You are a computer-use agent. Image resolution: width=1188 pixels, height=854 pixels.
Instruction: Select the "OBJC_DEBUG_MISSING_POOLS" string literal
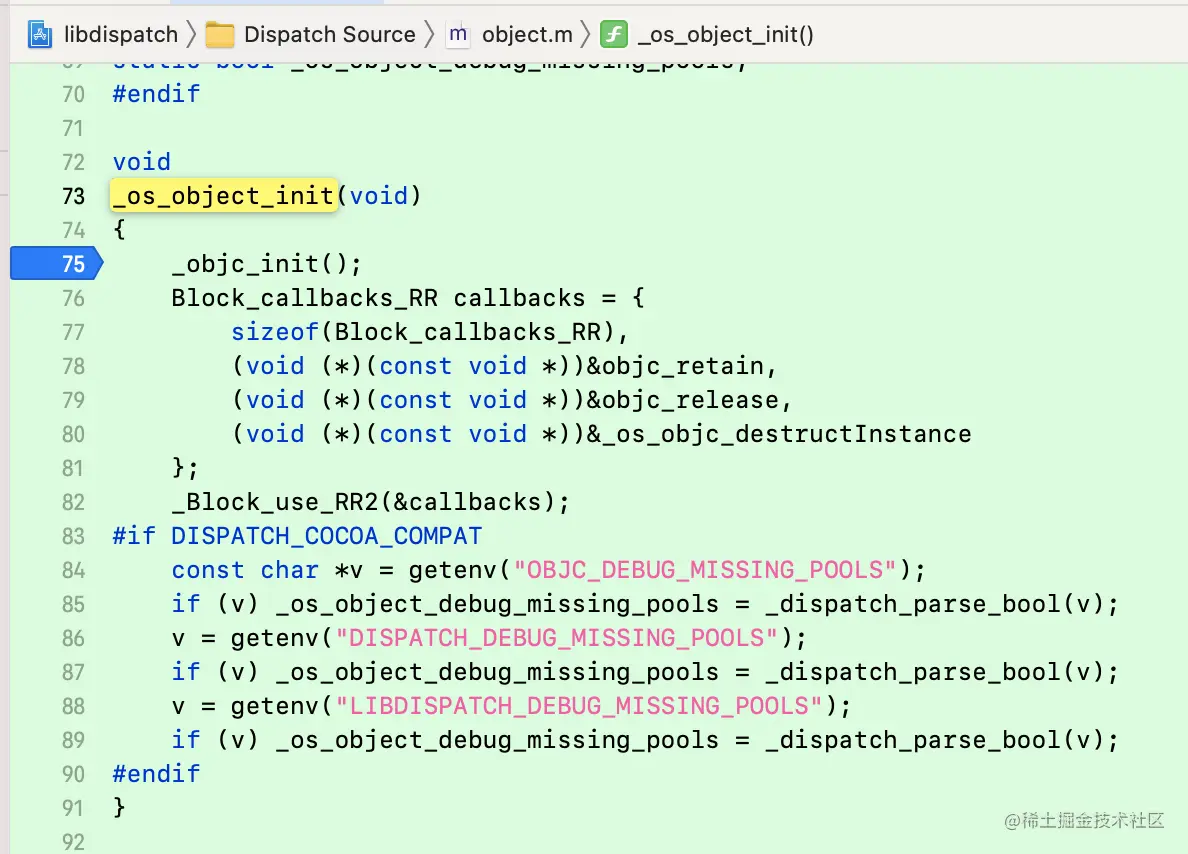pyautogui.click(x=705, y=570)
